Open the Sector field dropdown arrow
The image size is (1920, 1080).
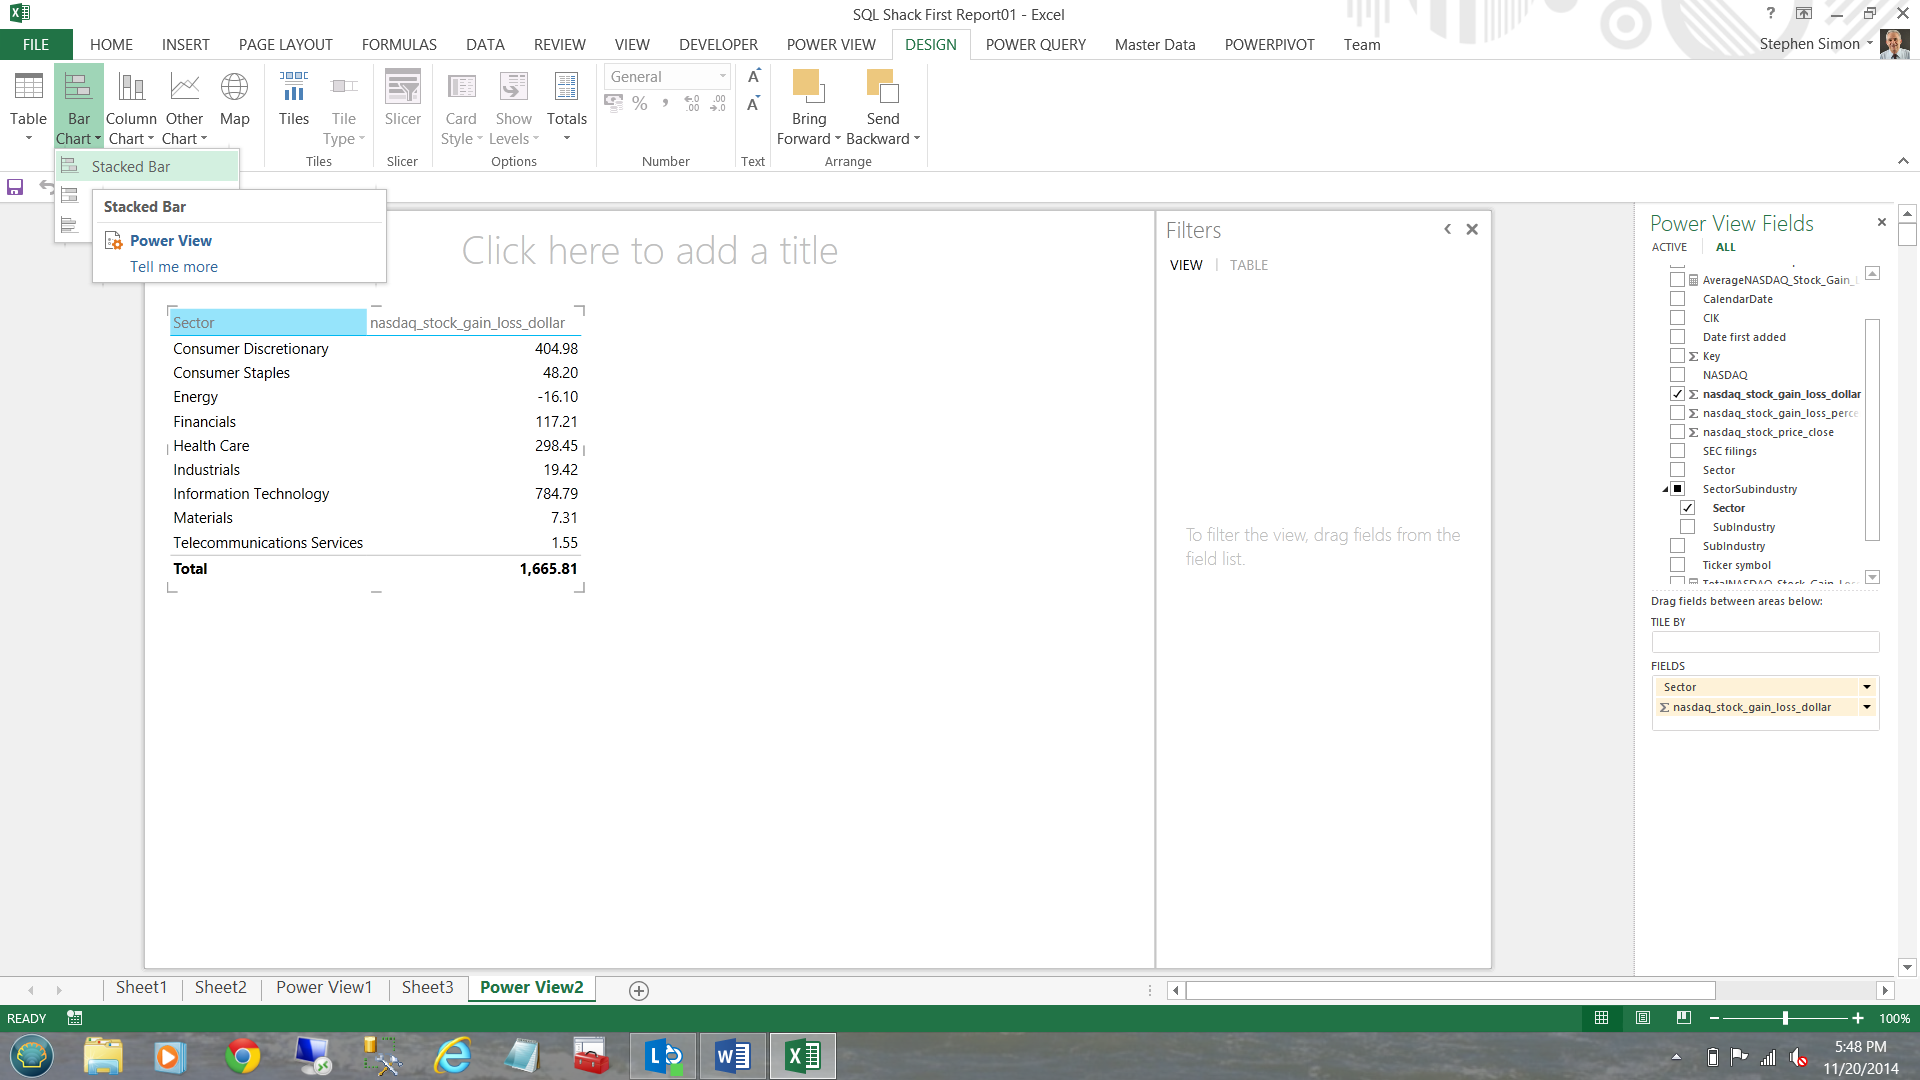[1866, 687]
